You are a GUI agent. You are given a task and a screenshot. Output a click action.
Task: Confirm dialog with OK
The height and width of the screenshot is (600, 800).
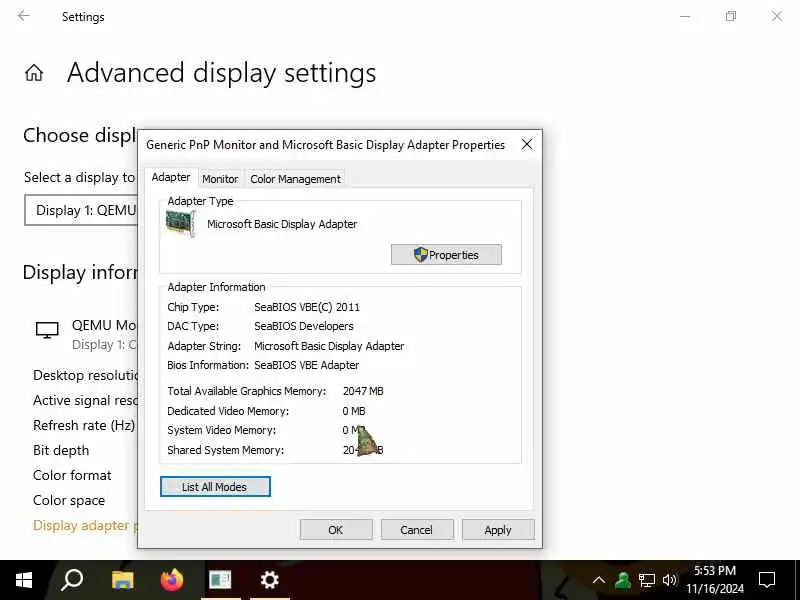pyautogui.click(x=336, y=530)
